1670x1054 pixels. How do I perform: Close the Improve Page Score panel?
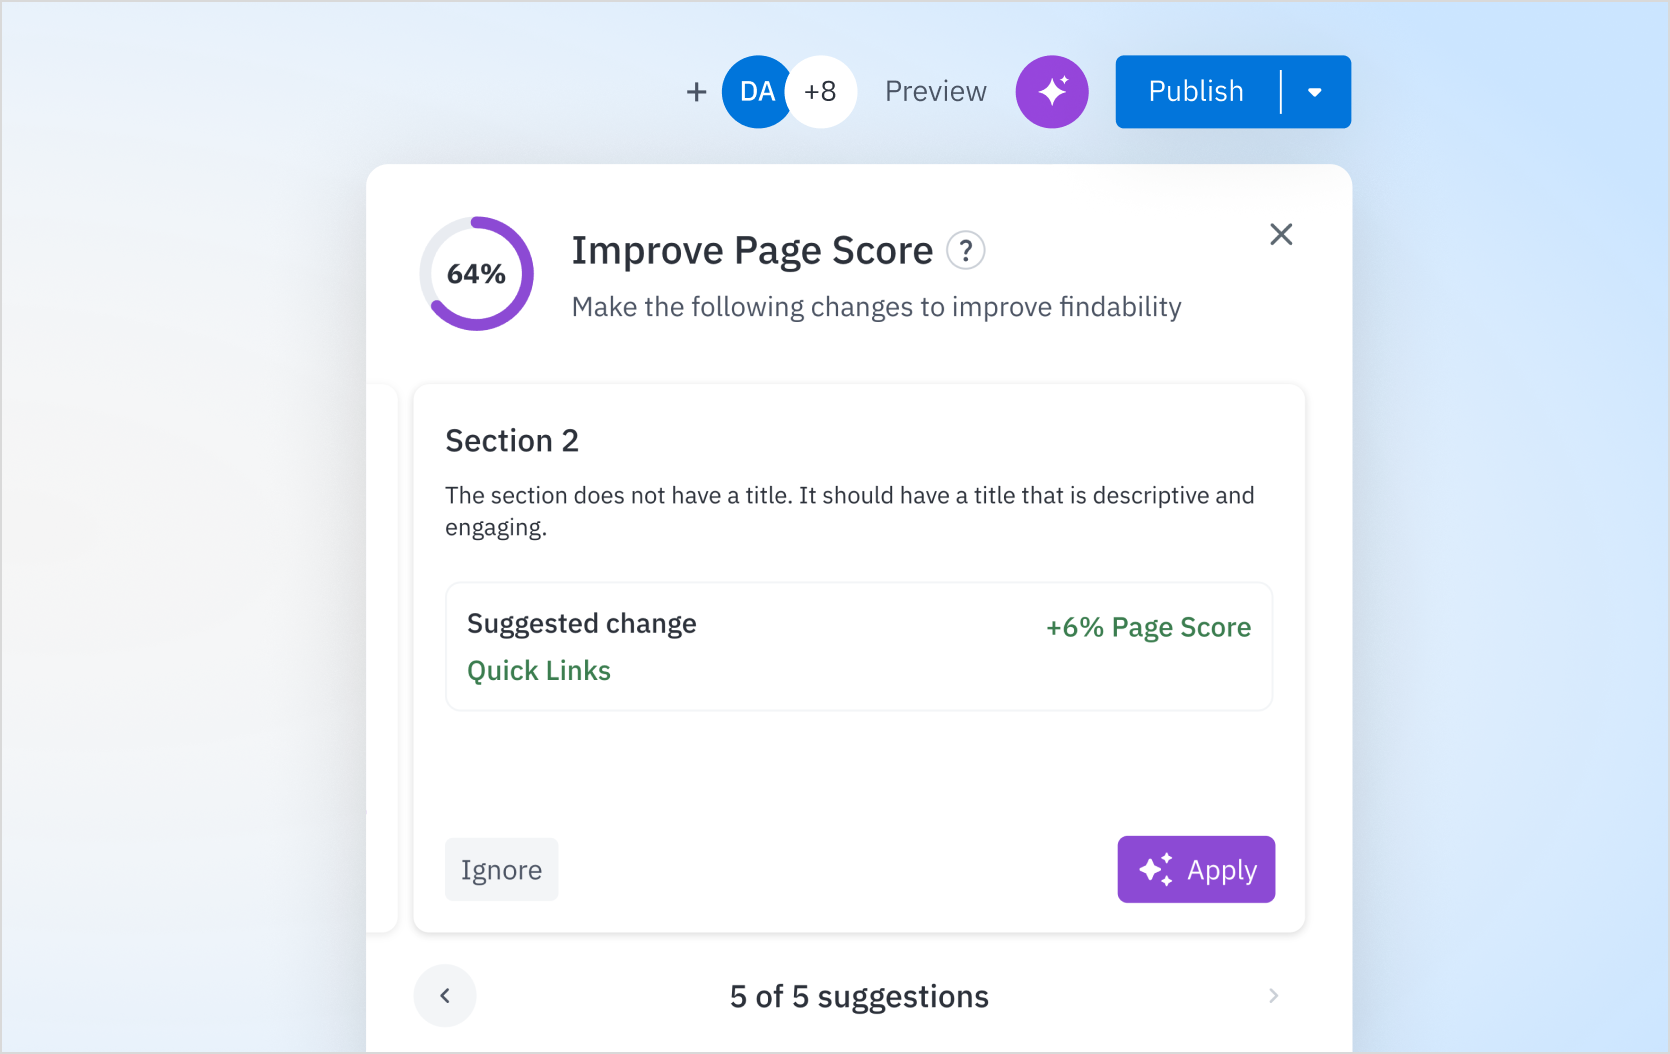tap(1281, 235)
